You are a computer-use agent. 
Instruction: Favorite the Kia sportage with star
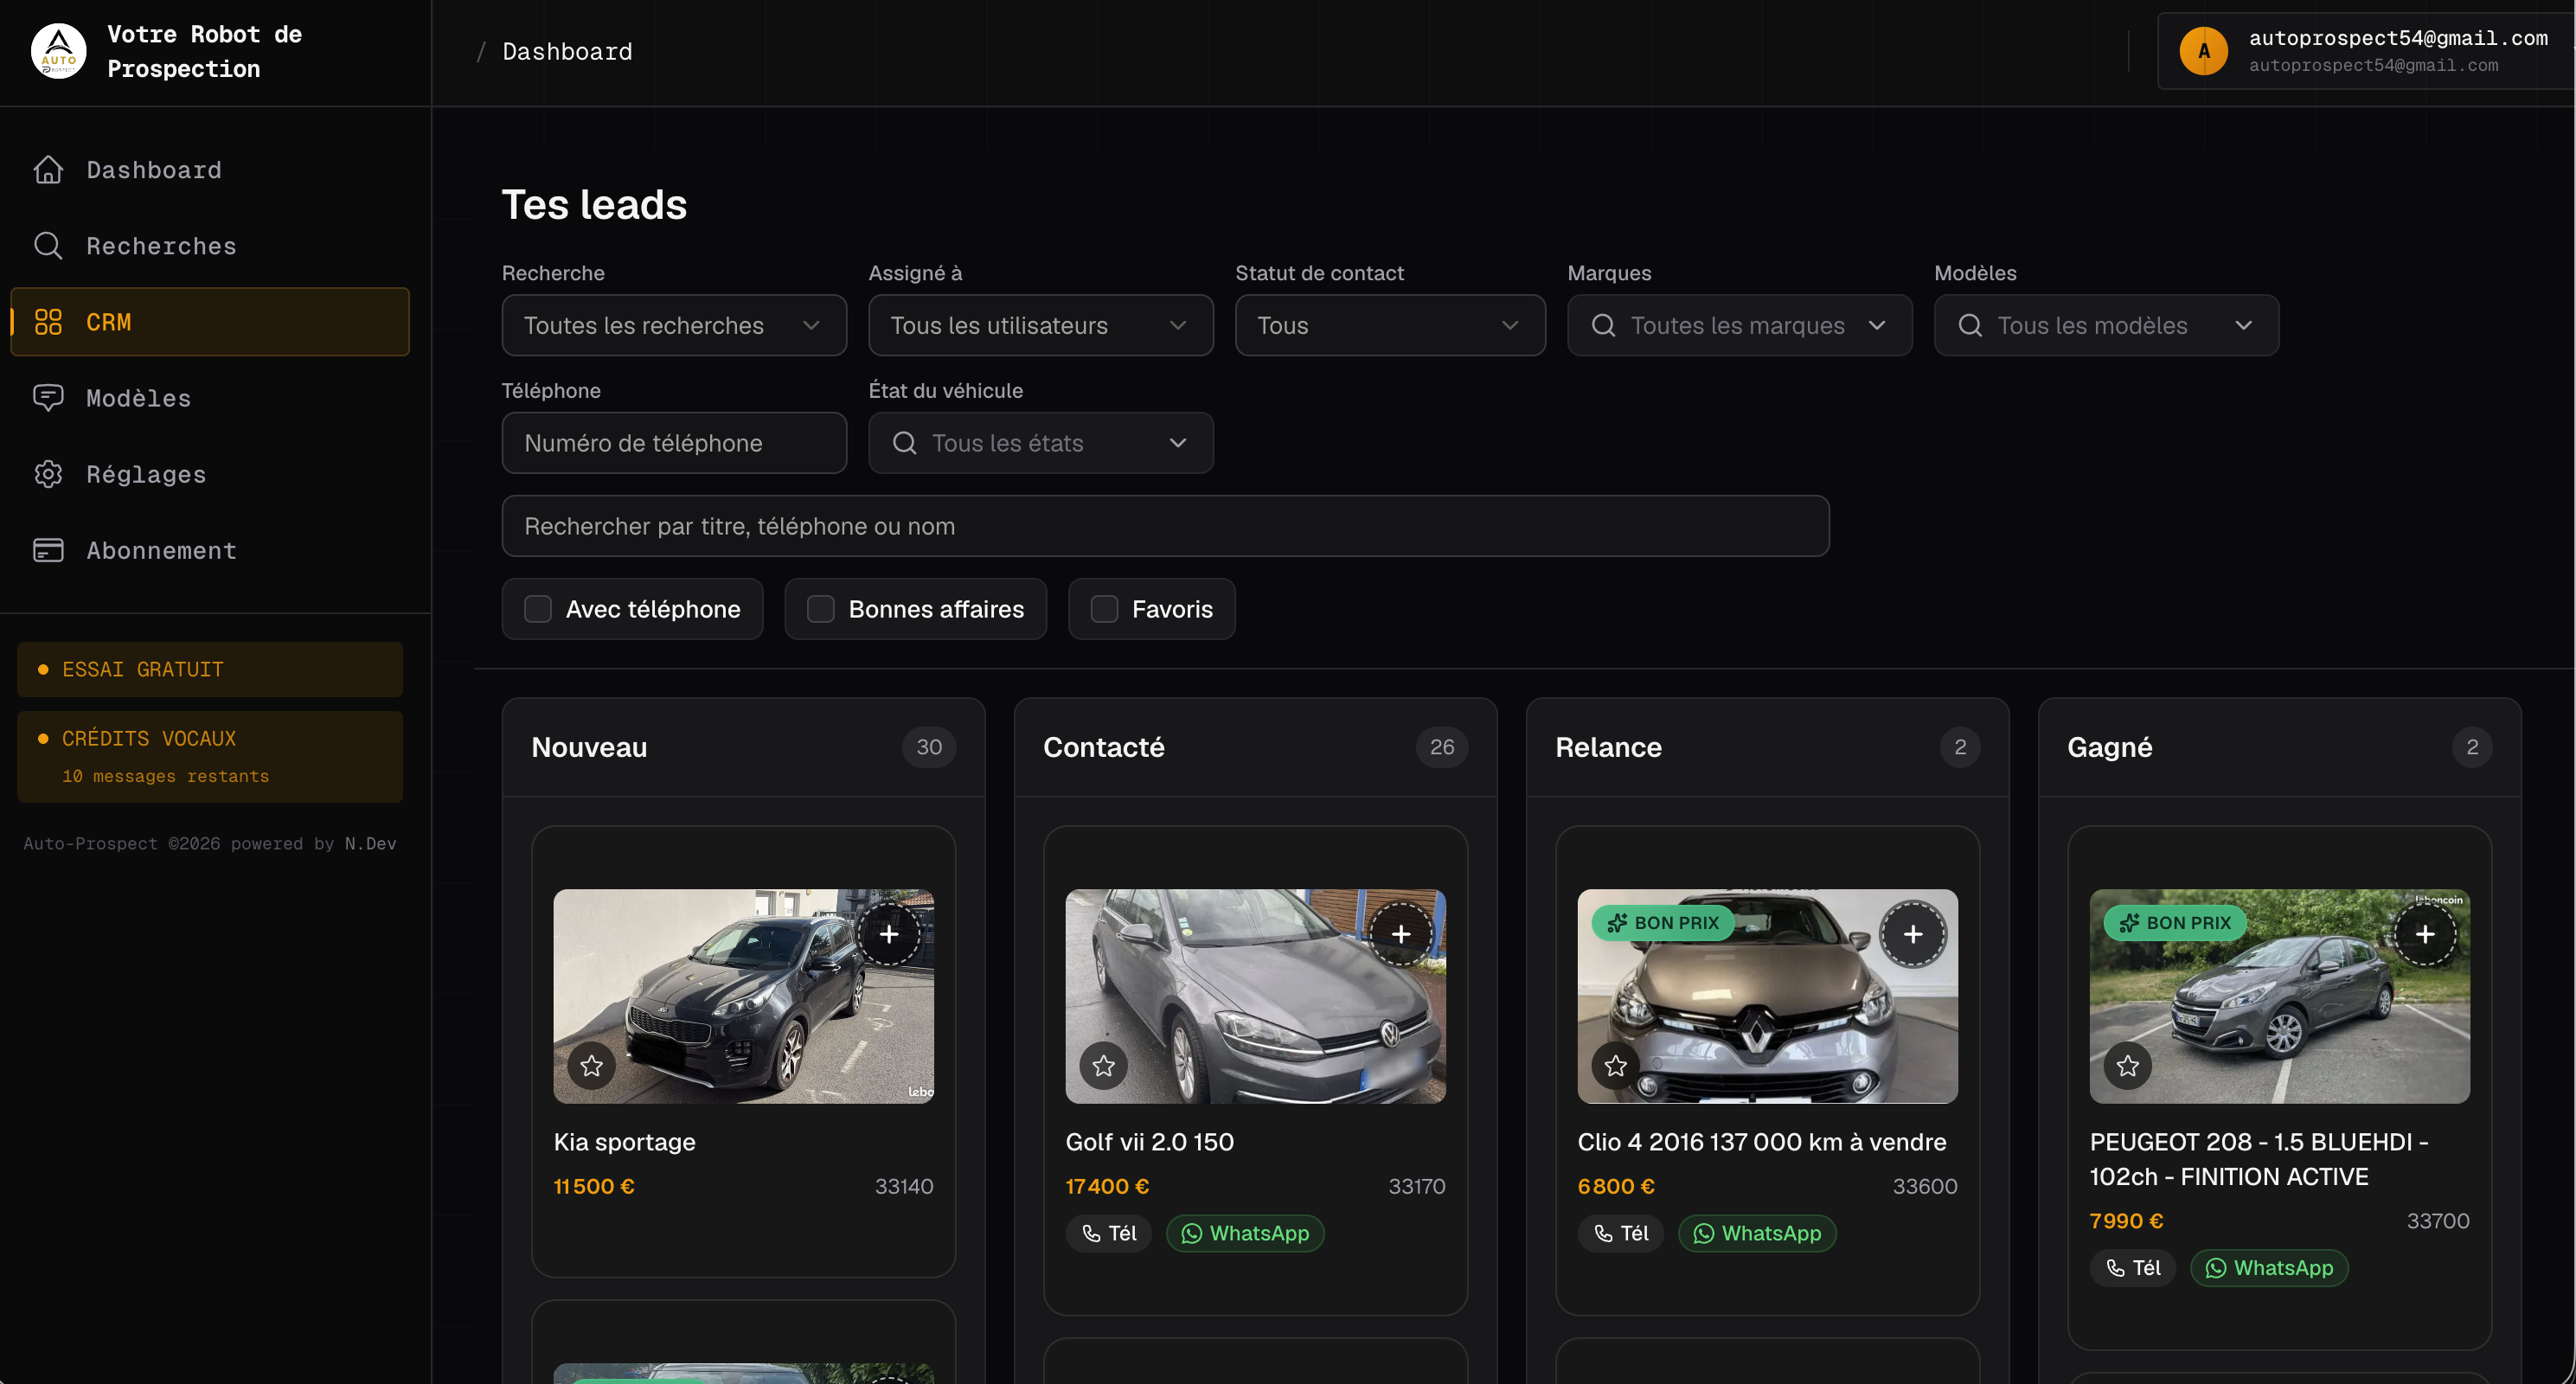(x=592, y=1066)
